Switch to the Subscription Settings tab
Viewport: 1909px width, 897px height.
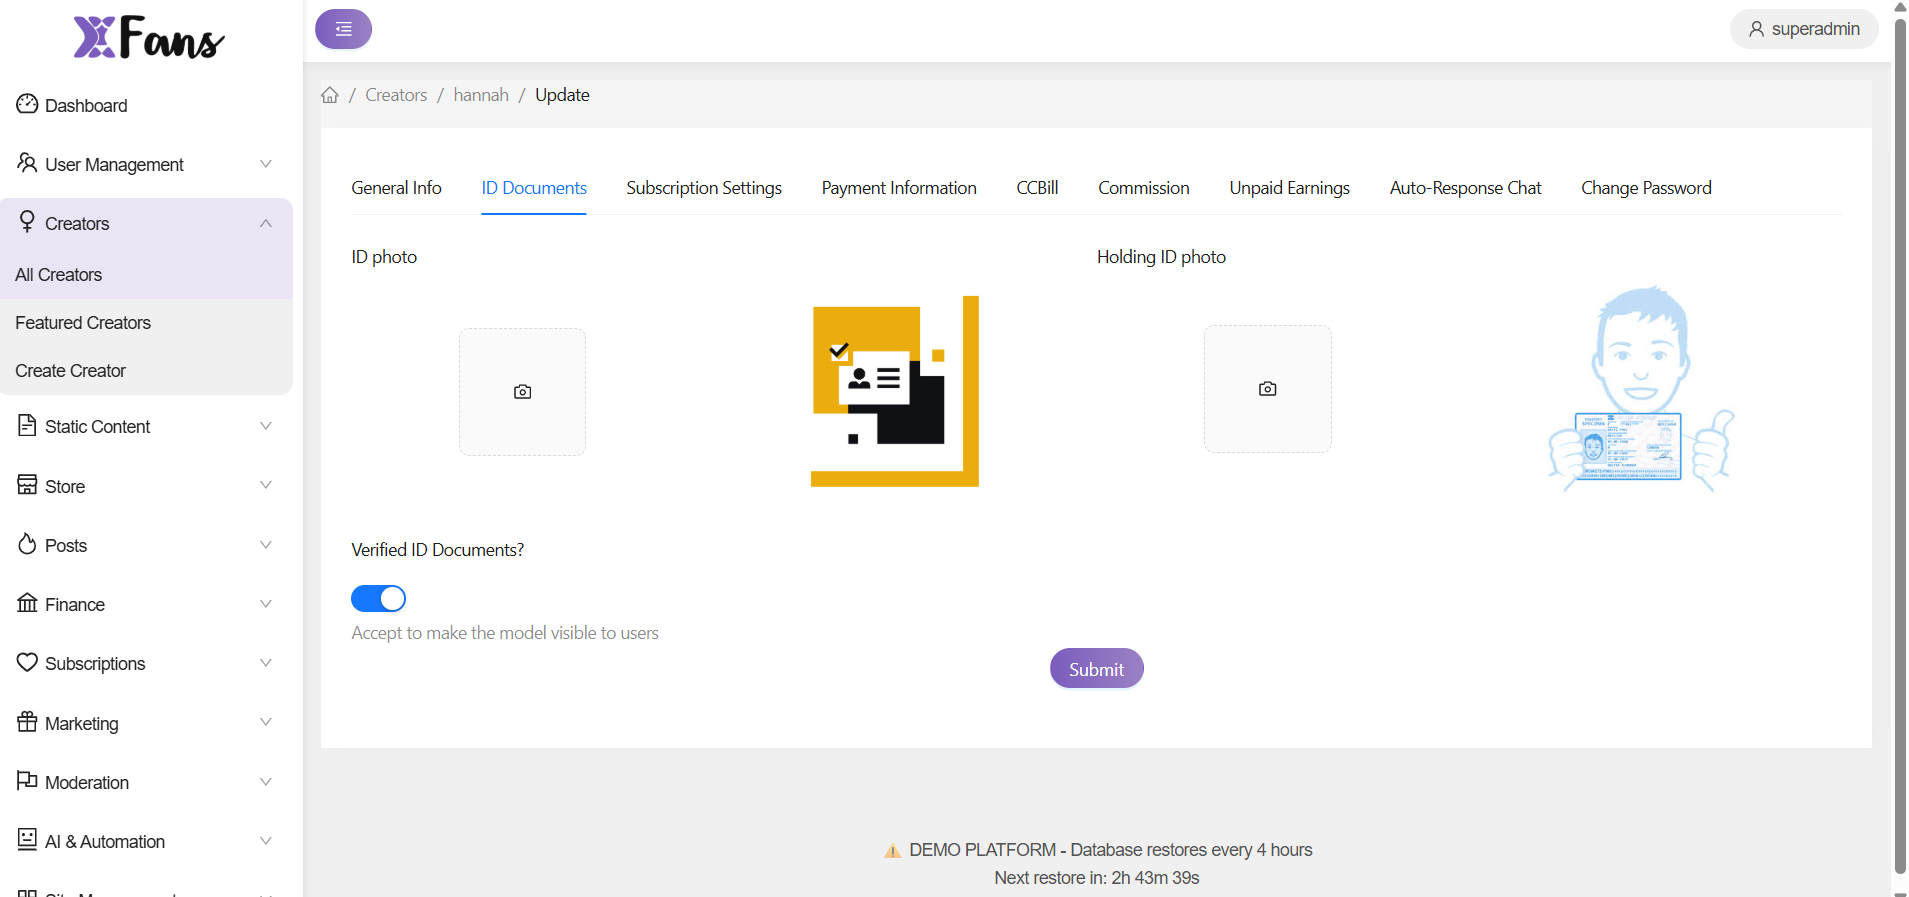703,188
